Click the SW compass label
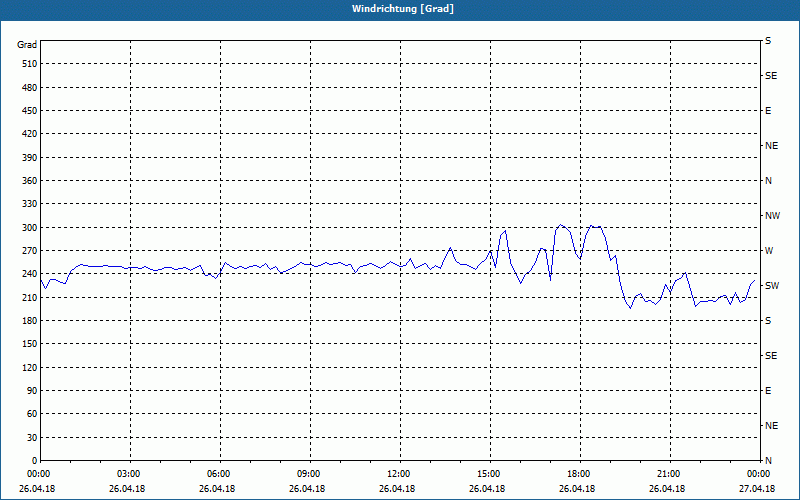 tap(772, 286)
